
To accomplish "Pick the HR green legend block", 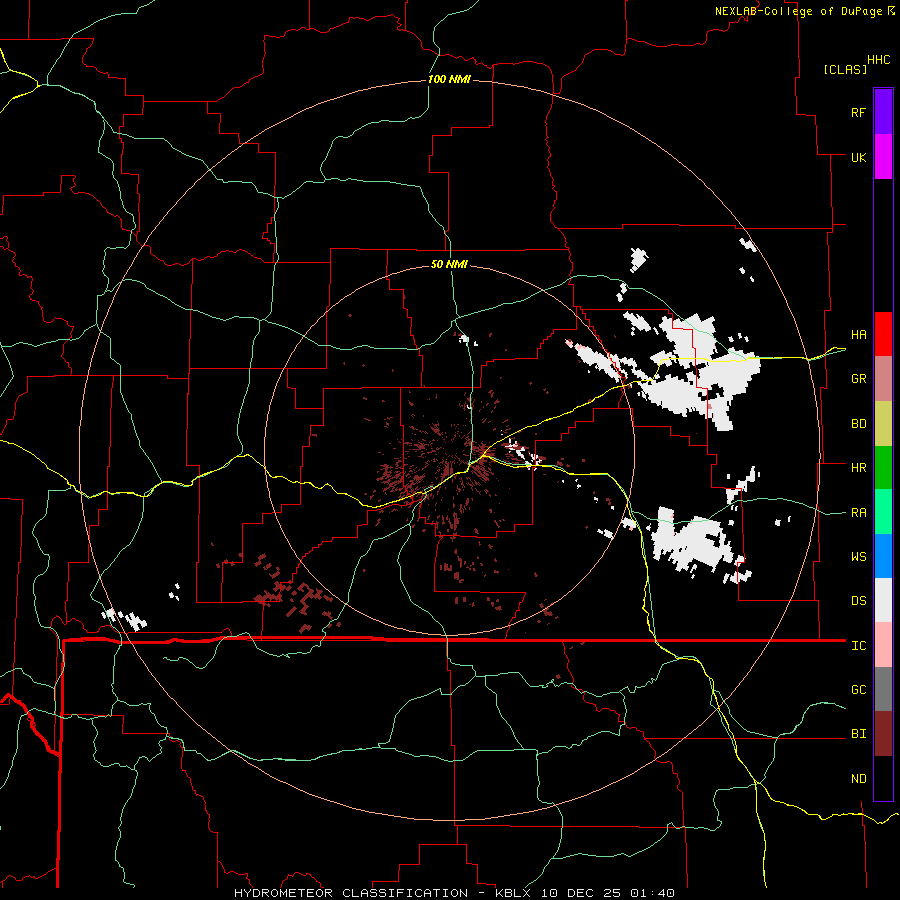I will (x=883, y=468).
